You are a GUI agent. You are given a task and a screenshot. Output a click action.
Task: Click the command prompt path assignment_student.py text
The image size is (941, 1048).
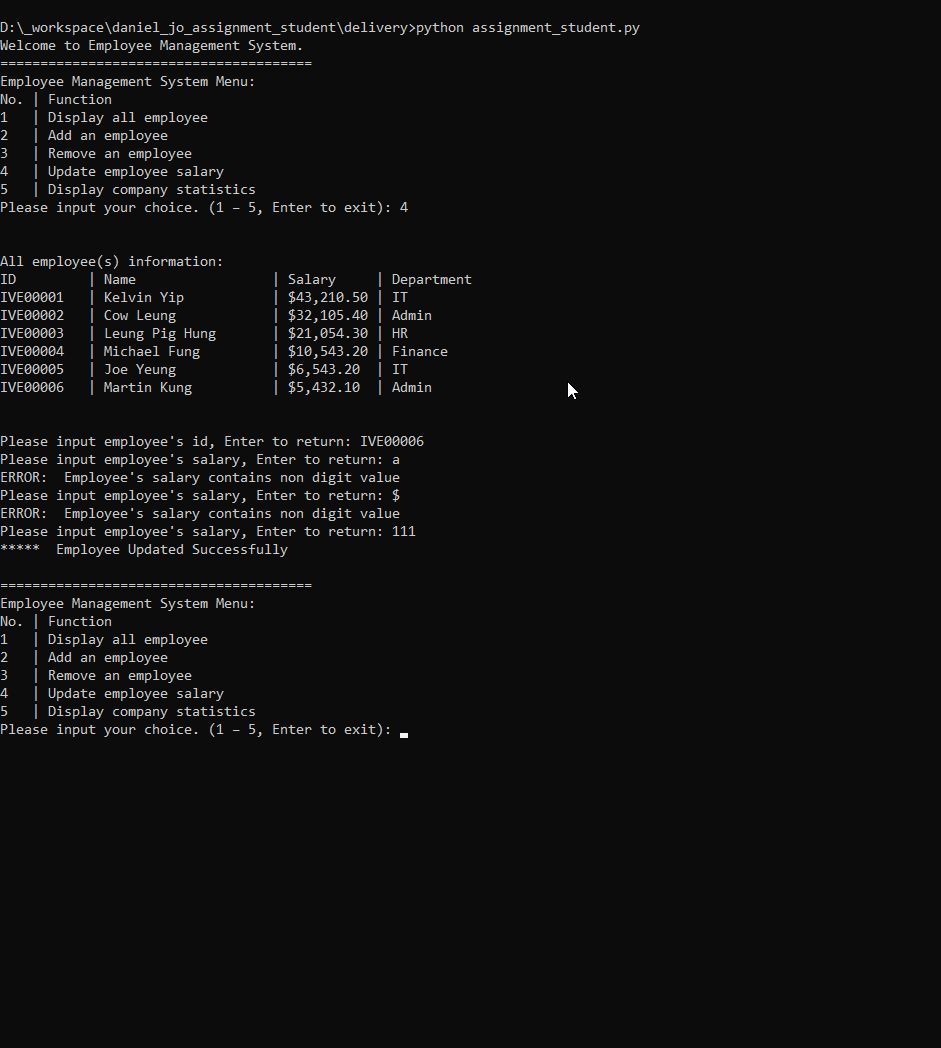(555, 27)
